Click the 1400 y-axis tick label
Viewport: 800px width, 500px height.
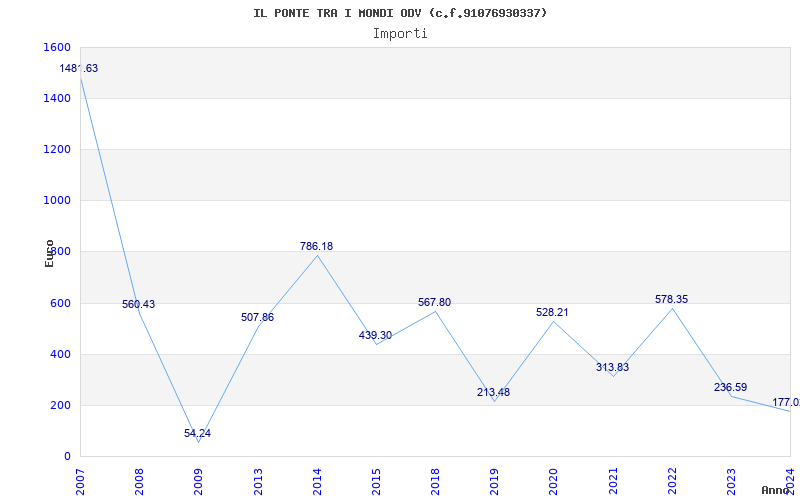[x=57, y=98]
